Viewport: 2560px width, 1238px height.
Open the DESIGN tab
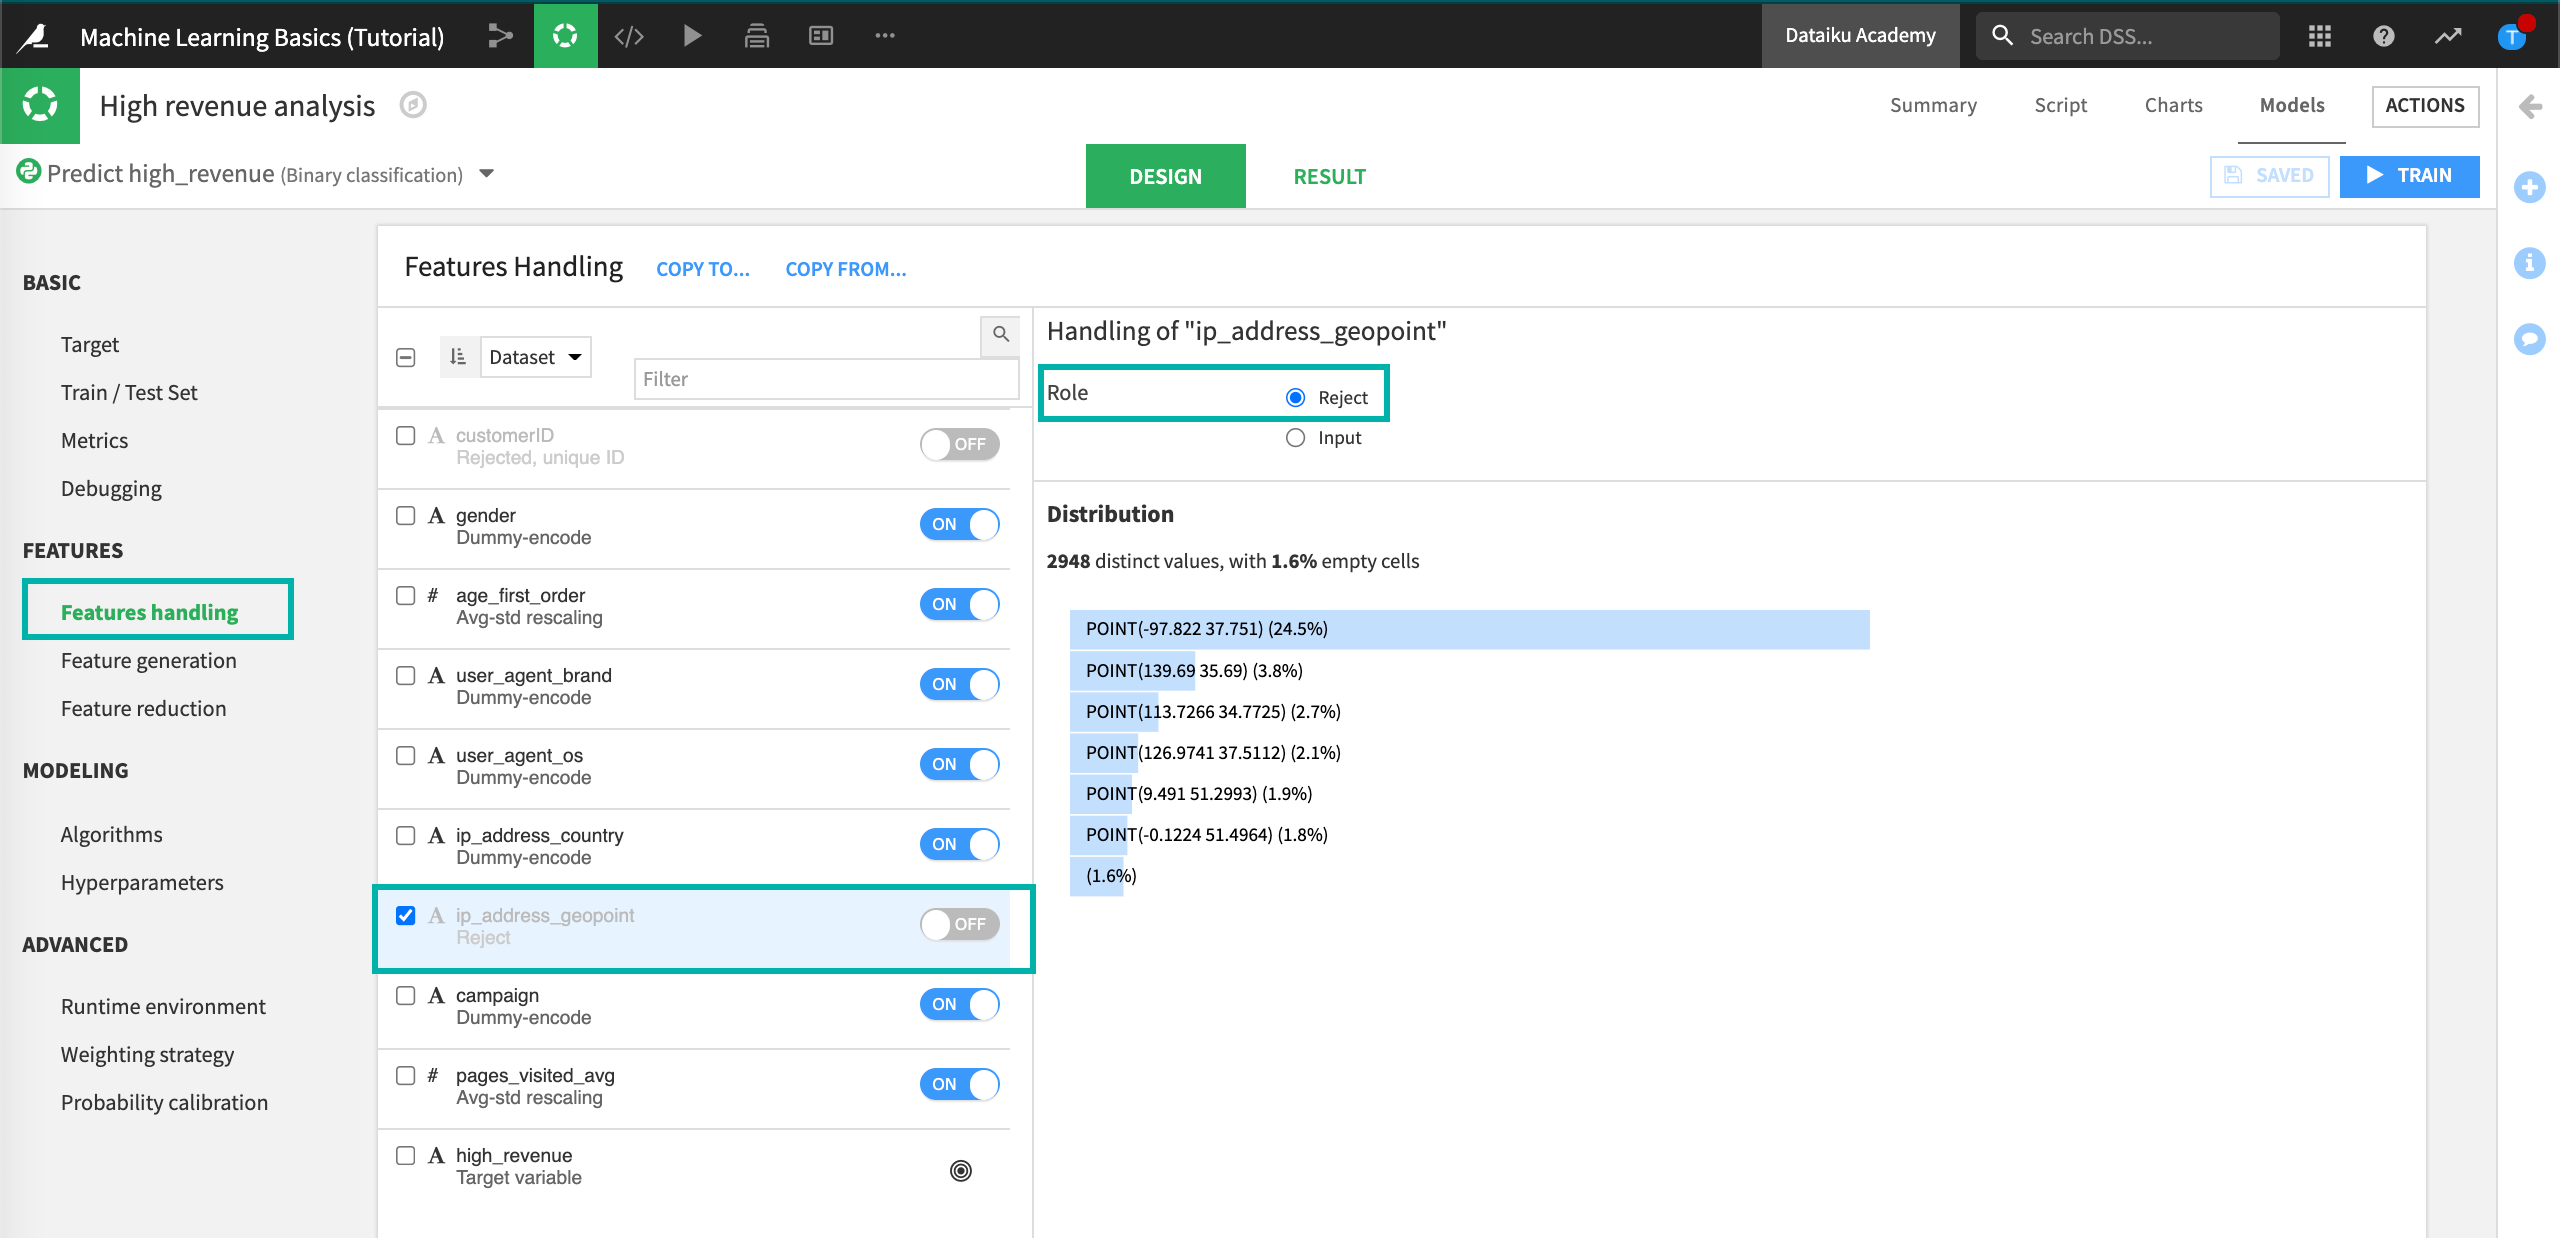pos(1166,176)
